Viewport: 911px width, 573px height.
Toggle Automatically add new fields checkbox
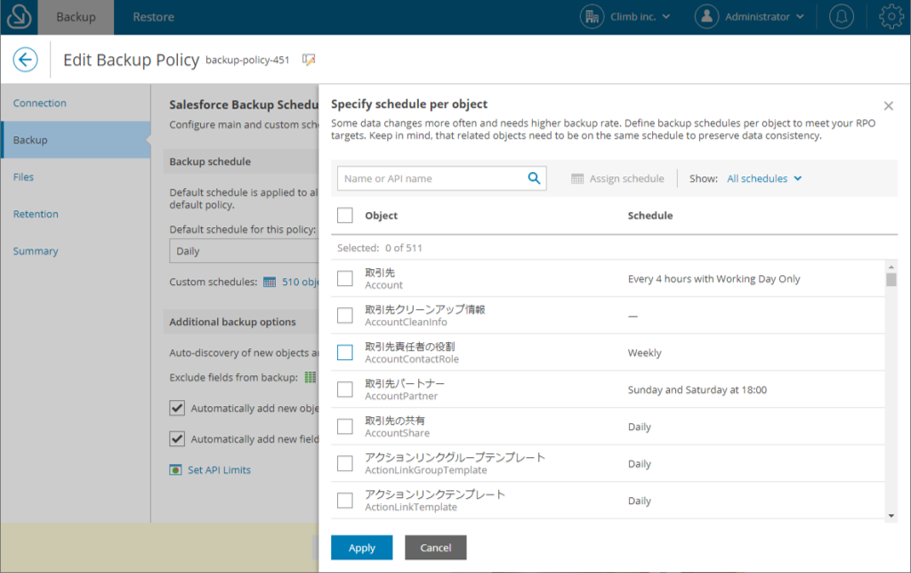(177, 439)
